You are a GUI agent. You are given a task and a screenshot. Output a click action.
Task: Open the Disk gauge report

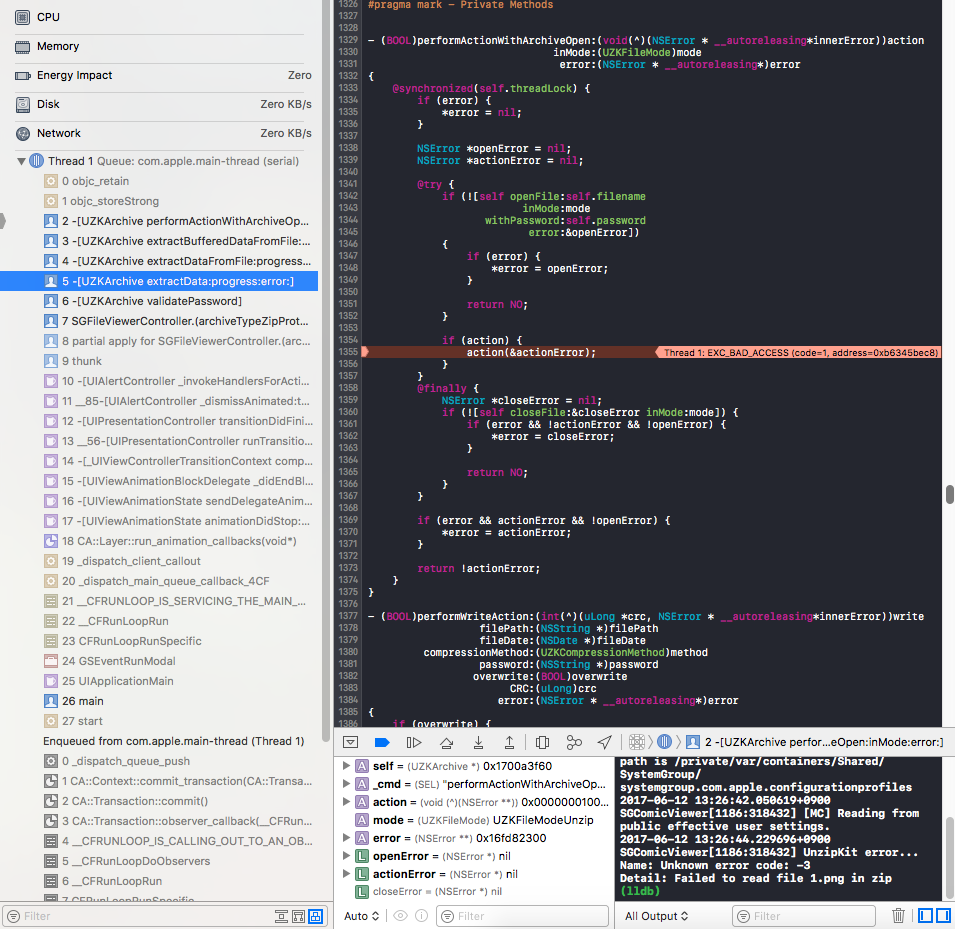tap(159, 104)
